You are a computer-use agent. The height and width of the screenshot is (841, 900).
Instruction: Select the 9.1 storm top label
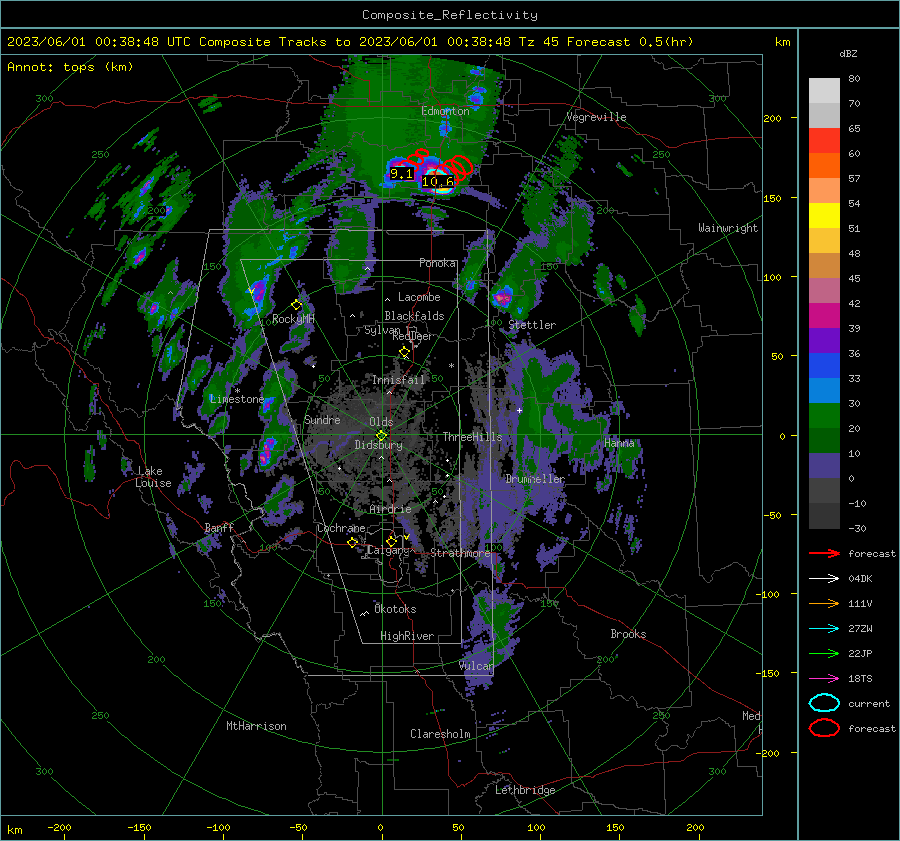point(401,173)
